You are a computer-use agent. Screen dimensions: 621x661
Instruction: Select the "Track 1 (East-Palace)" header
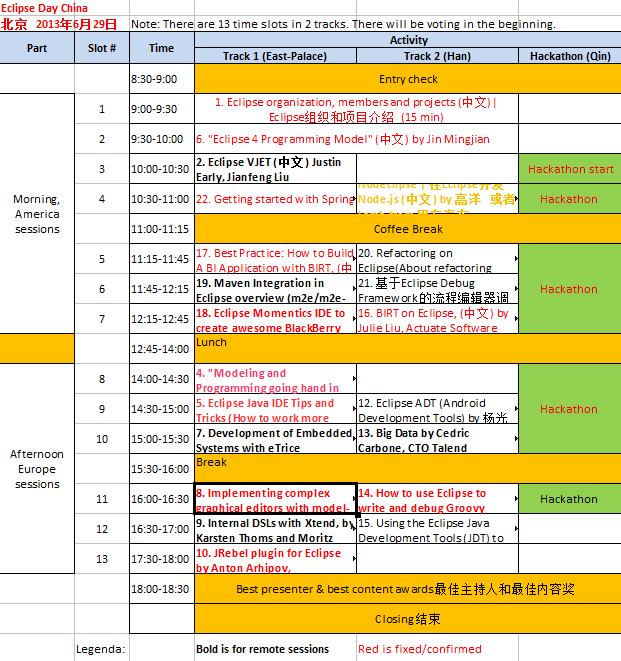point(275,56)
